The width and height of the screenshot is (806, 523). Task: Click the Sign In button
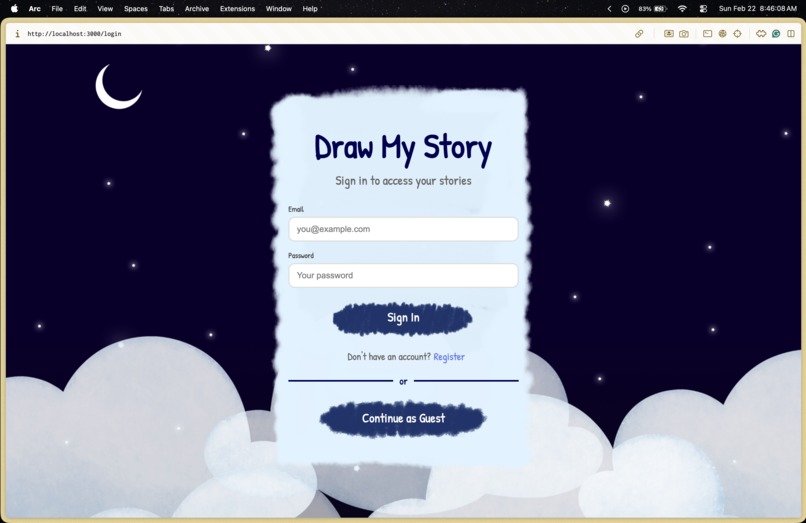pos(402,318)
